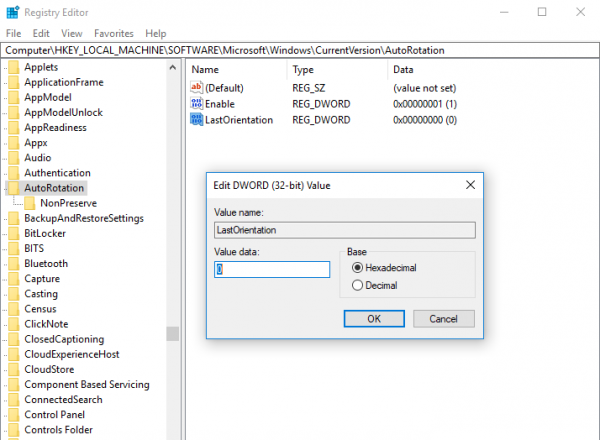Click the NonPreserve subfolder icon
Screen dimensions: 600x440
coord(30,203)
